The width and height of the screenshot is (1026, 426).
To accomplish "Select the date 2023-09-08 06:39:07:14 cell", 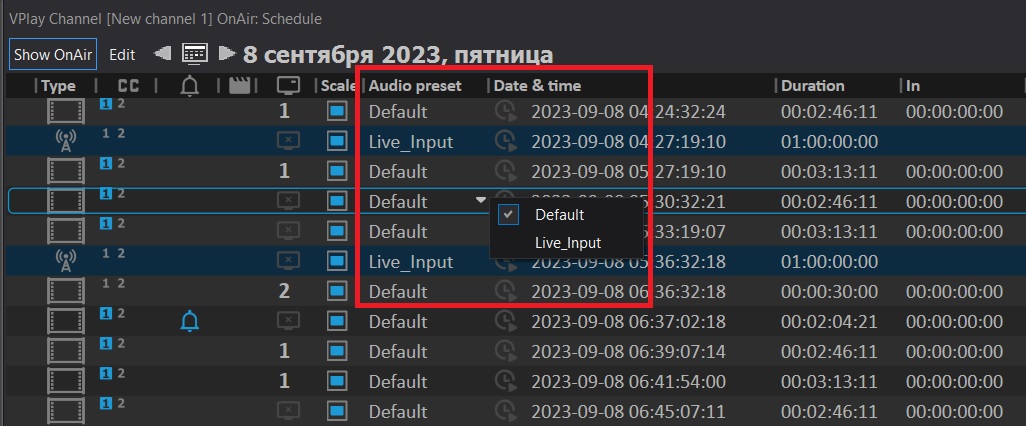I will [628, 351].
